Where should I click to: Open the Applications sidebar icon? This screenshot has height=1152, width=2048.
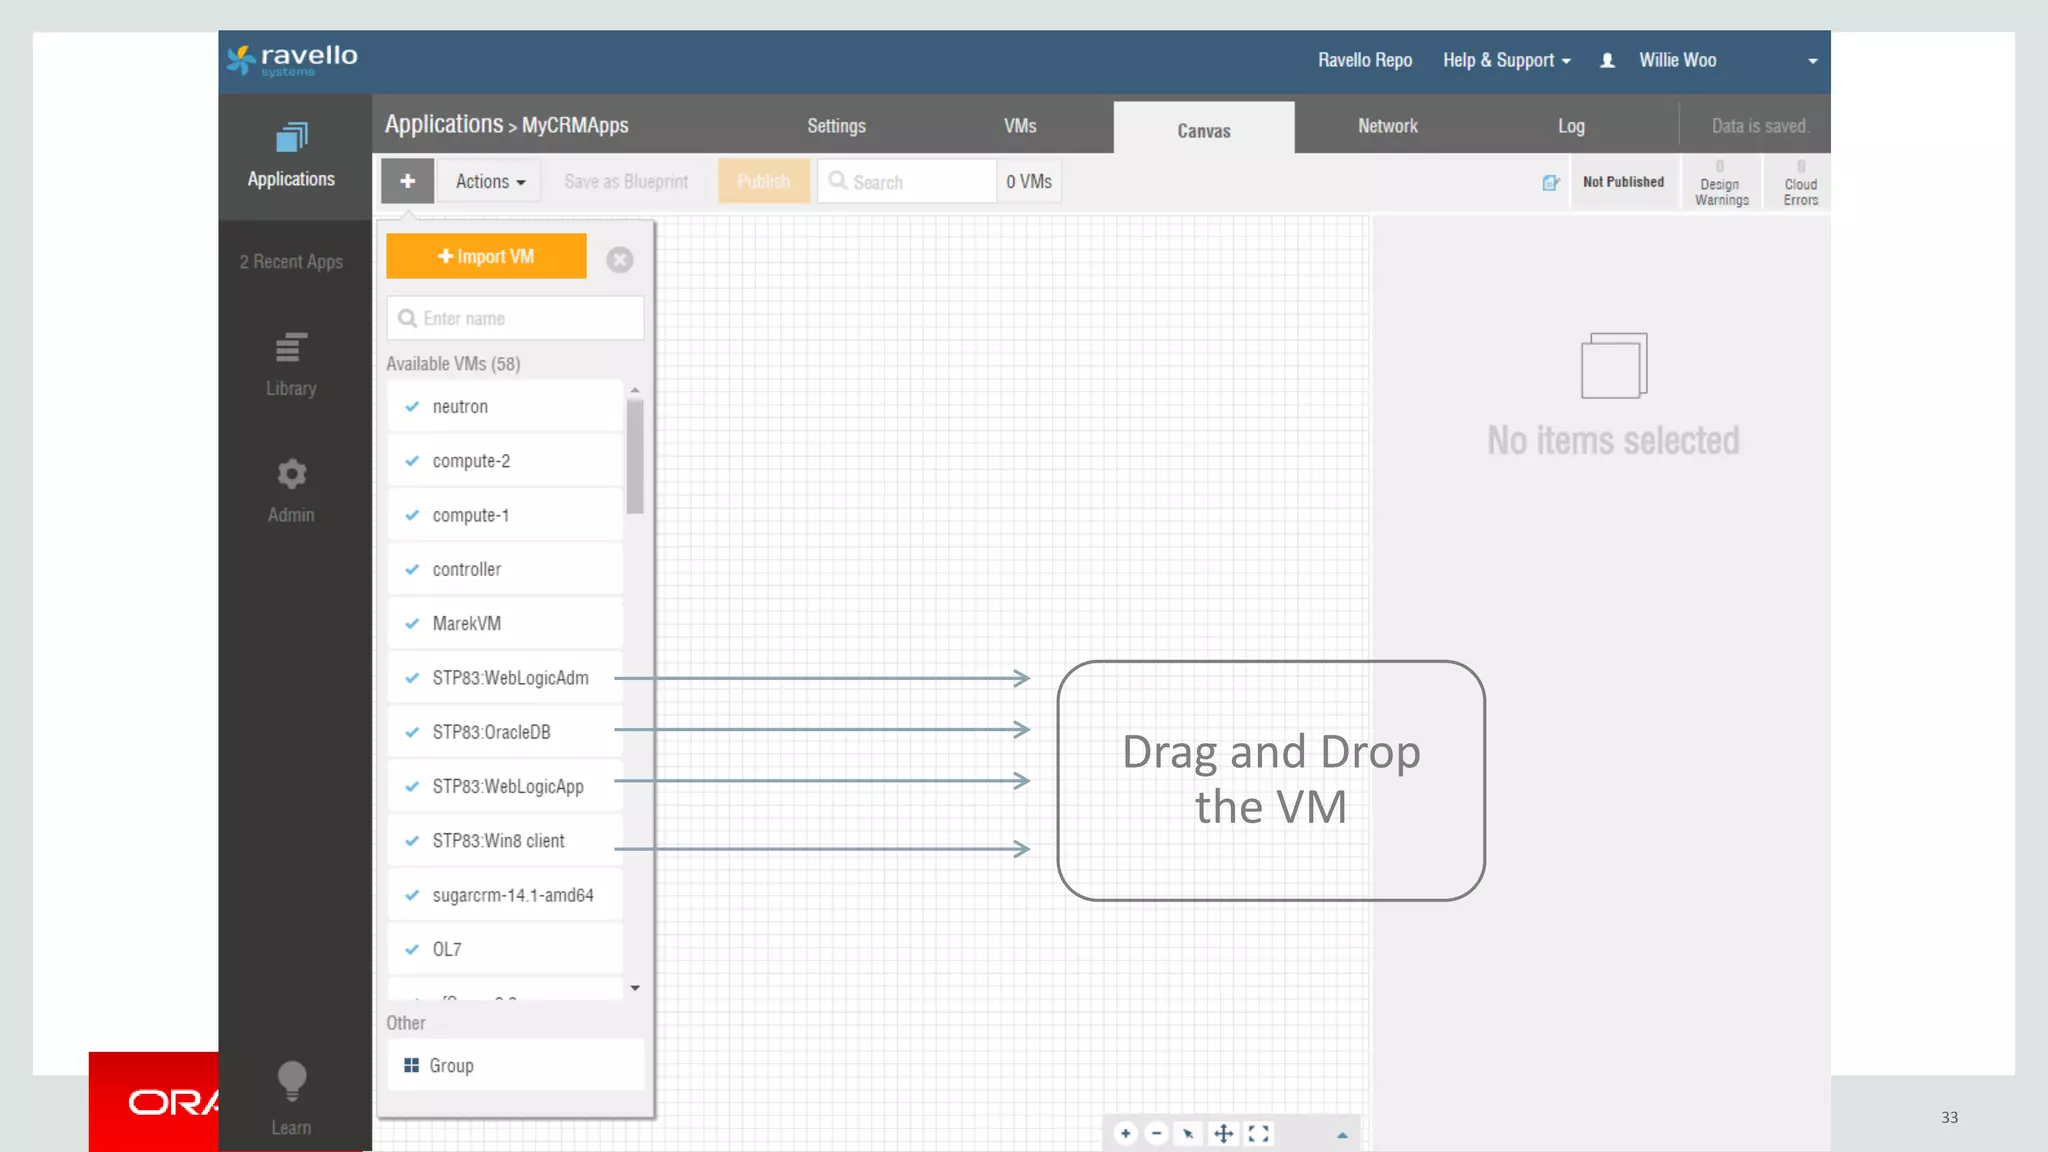click(x=291, y=137)
